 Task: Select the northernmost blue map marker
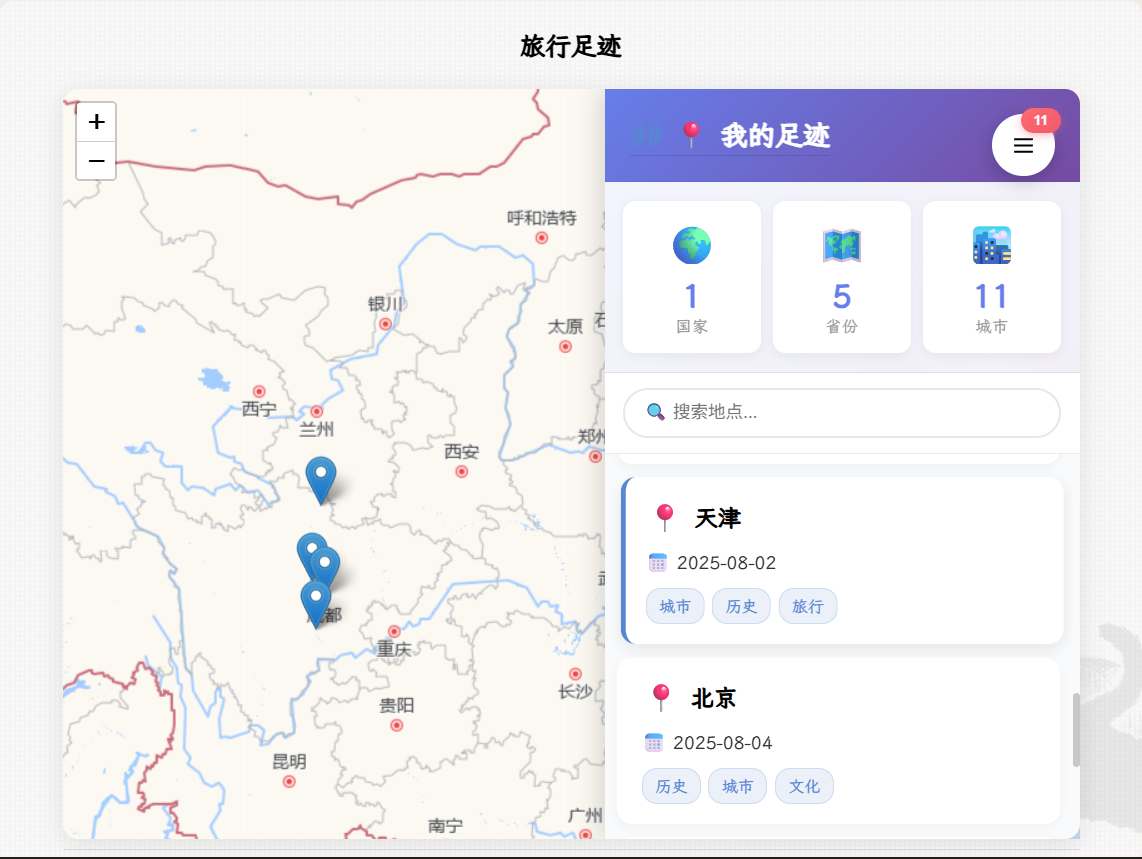(320, 481)
